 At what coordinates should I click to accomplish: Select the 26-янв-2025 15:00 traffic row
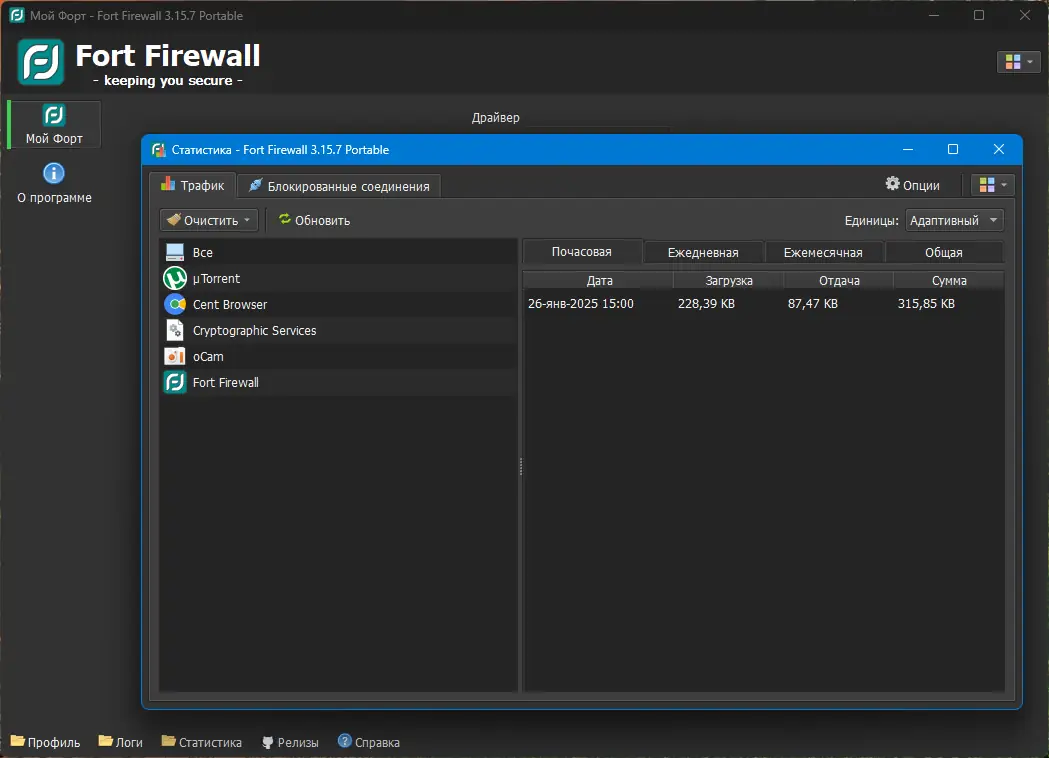pyautogui.click(x=763, y=304)
